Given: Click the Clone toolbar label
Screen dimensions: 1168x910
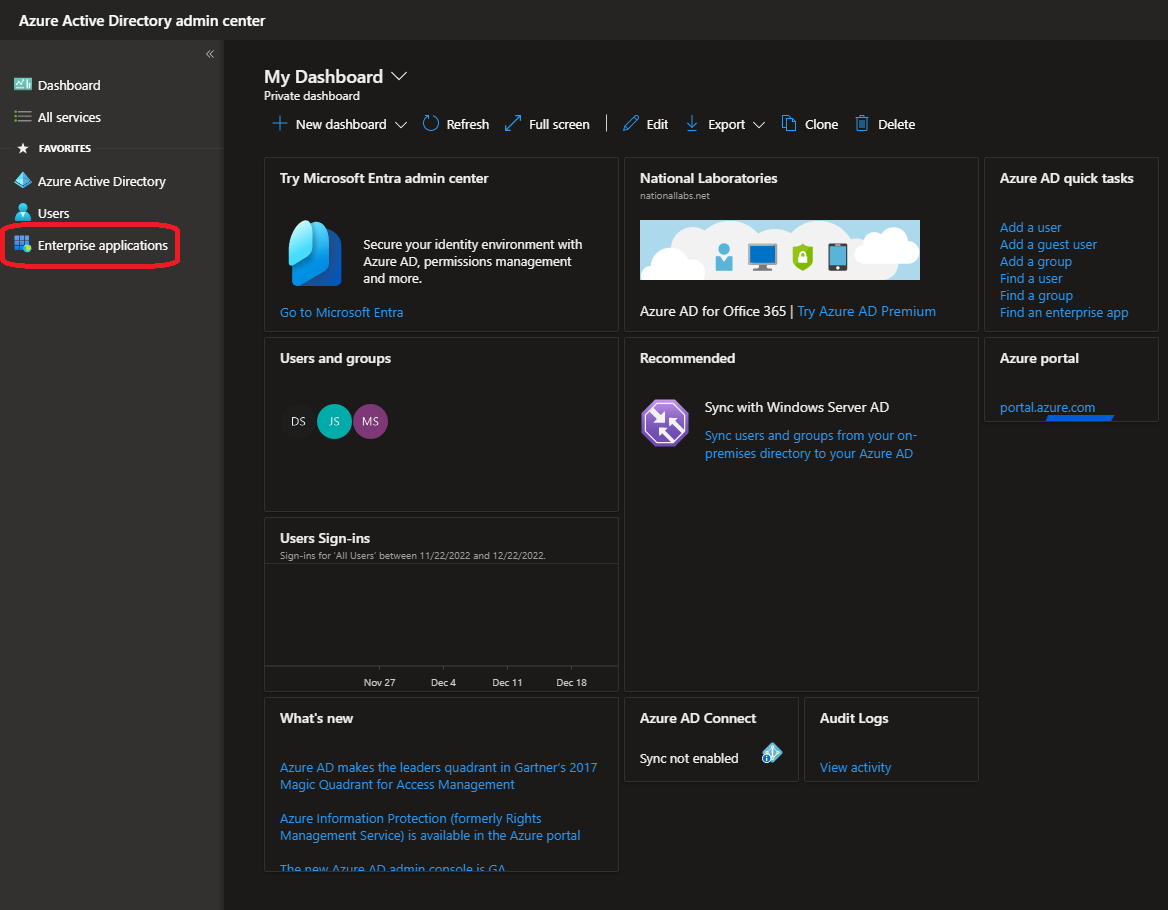Looking at the screenshot, I should click(x=821, y=124).
